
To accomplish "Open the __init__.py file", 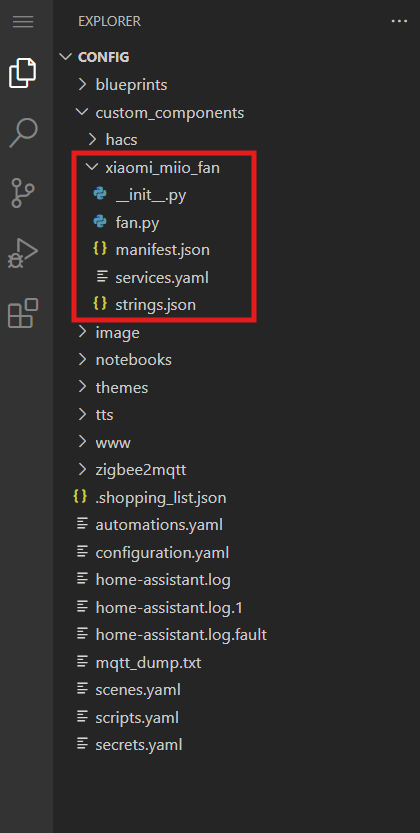I will [x=151, y=196].
